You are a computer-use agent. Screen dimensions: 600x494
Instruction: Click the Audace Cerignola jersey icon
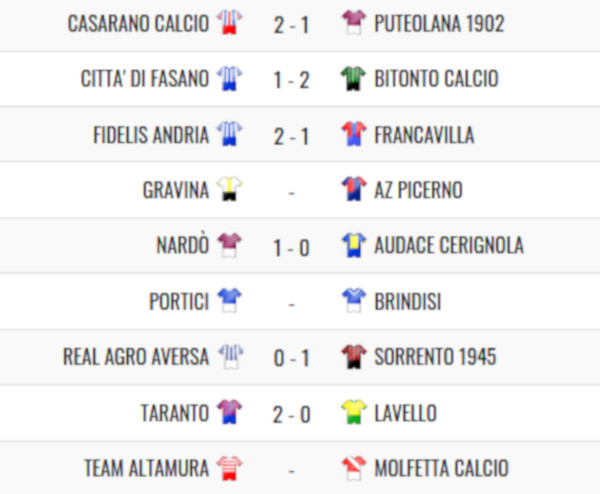353,246
